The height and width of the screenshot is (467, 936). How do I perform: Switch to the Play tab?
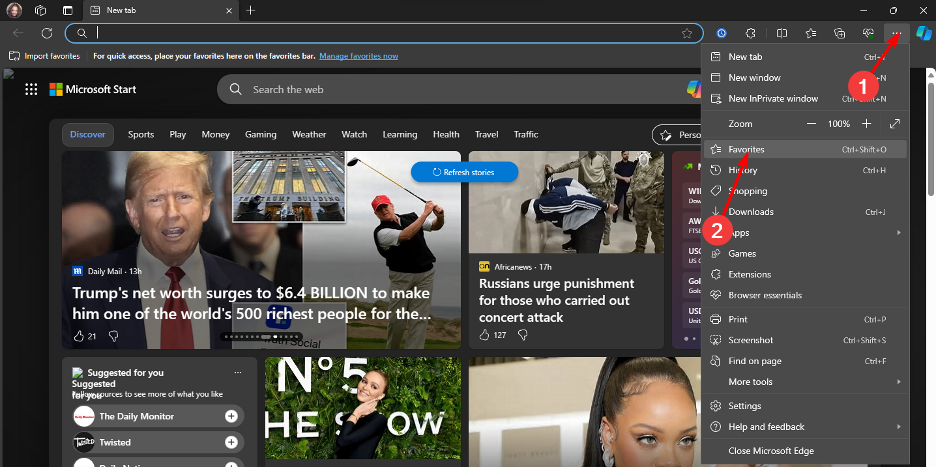coord(177,135)
